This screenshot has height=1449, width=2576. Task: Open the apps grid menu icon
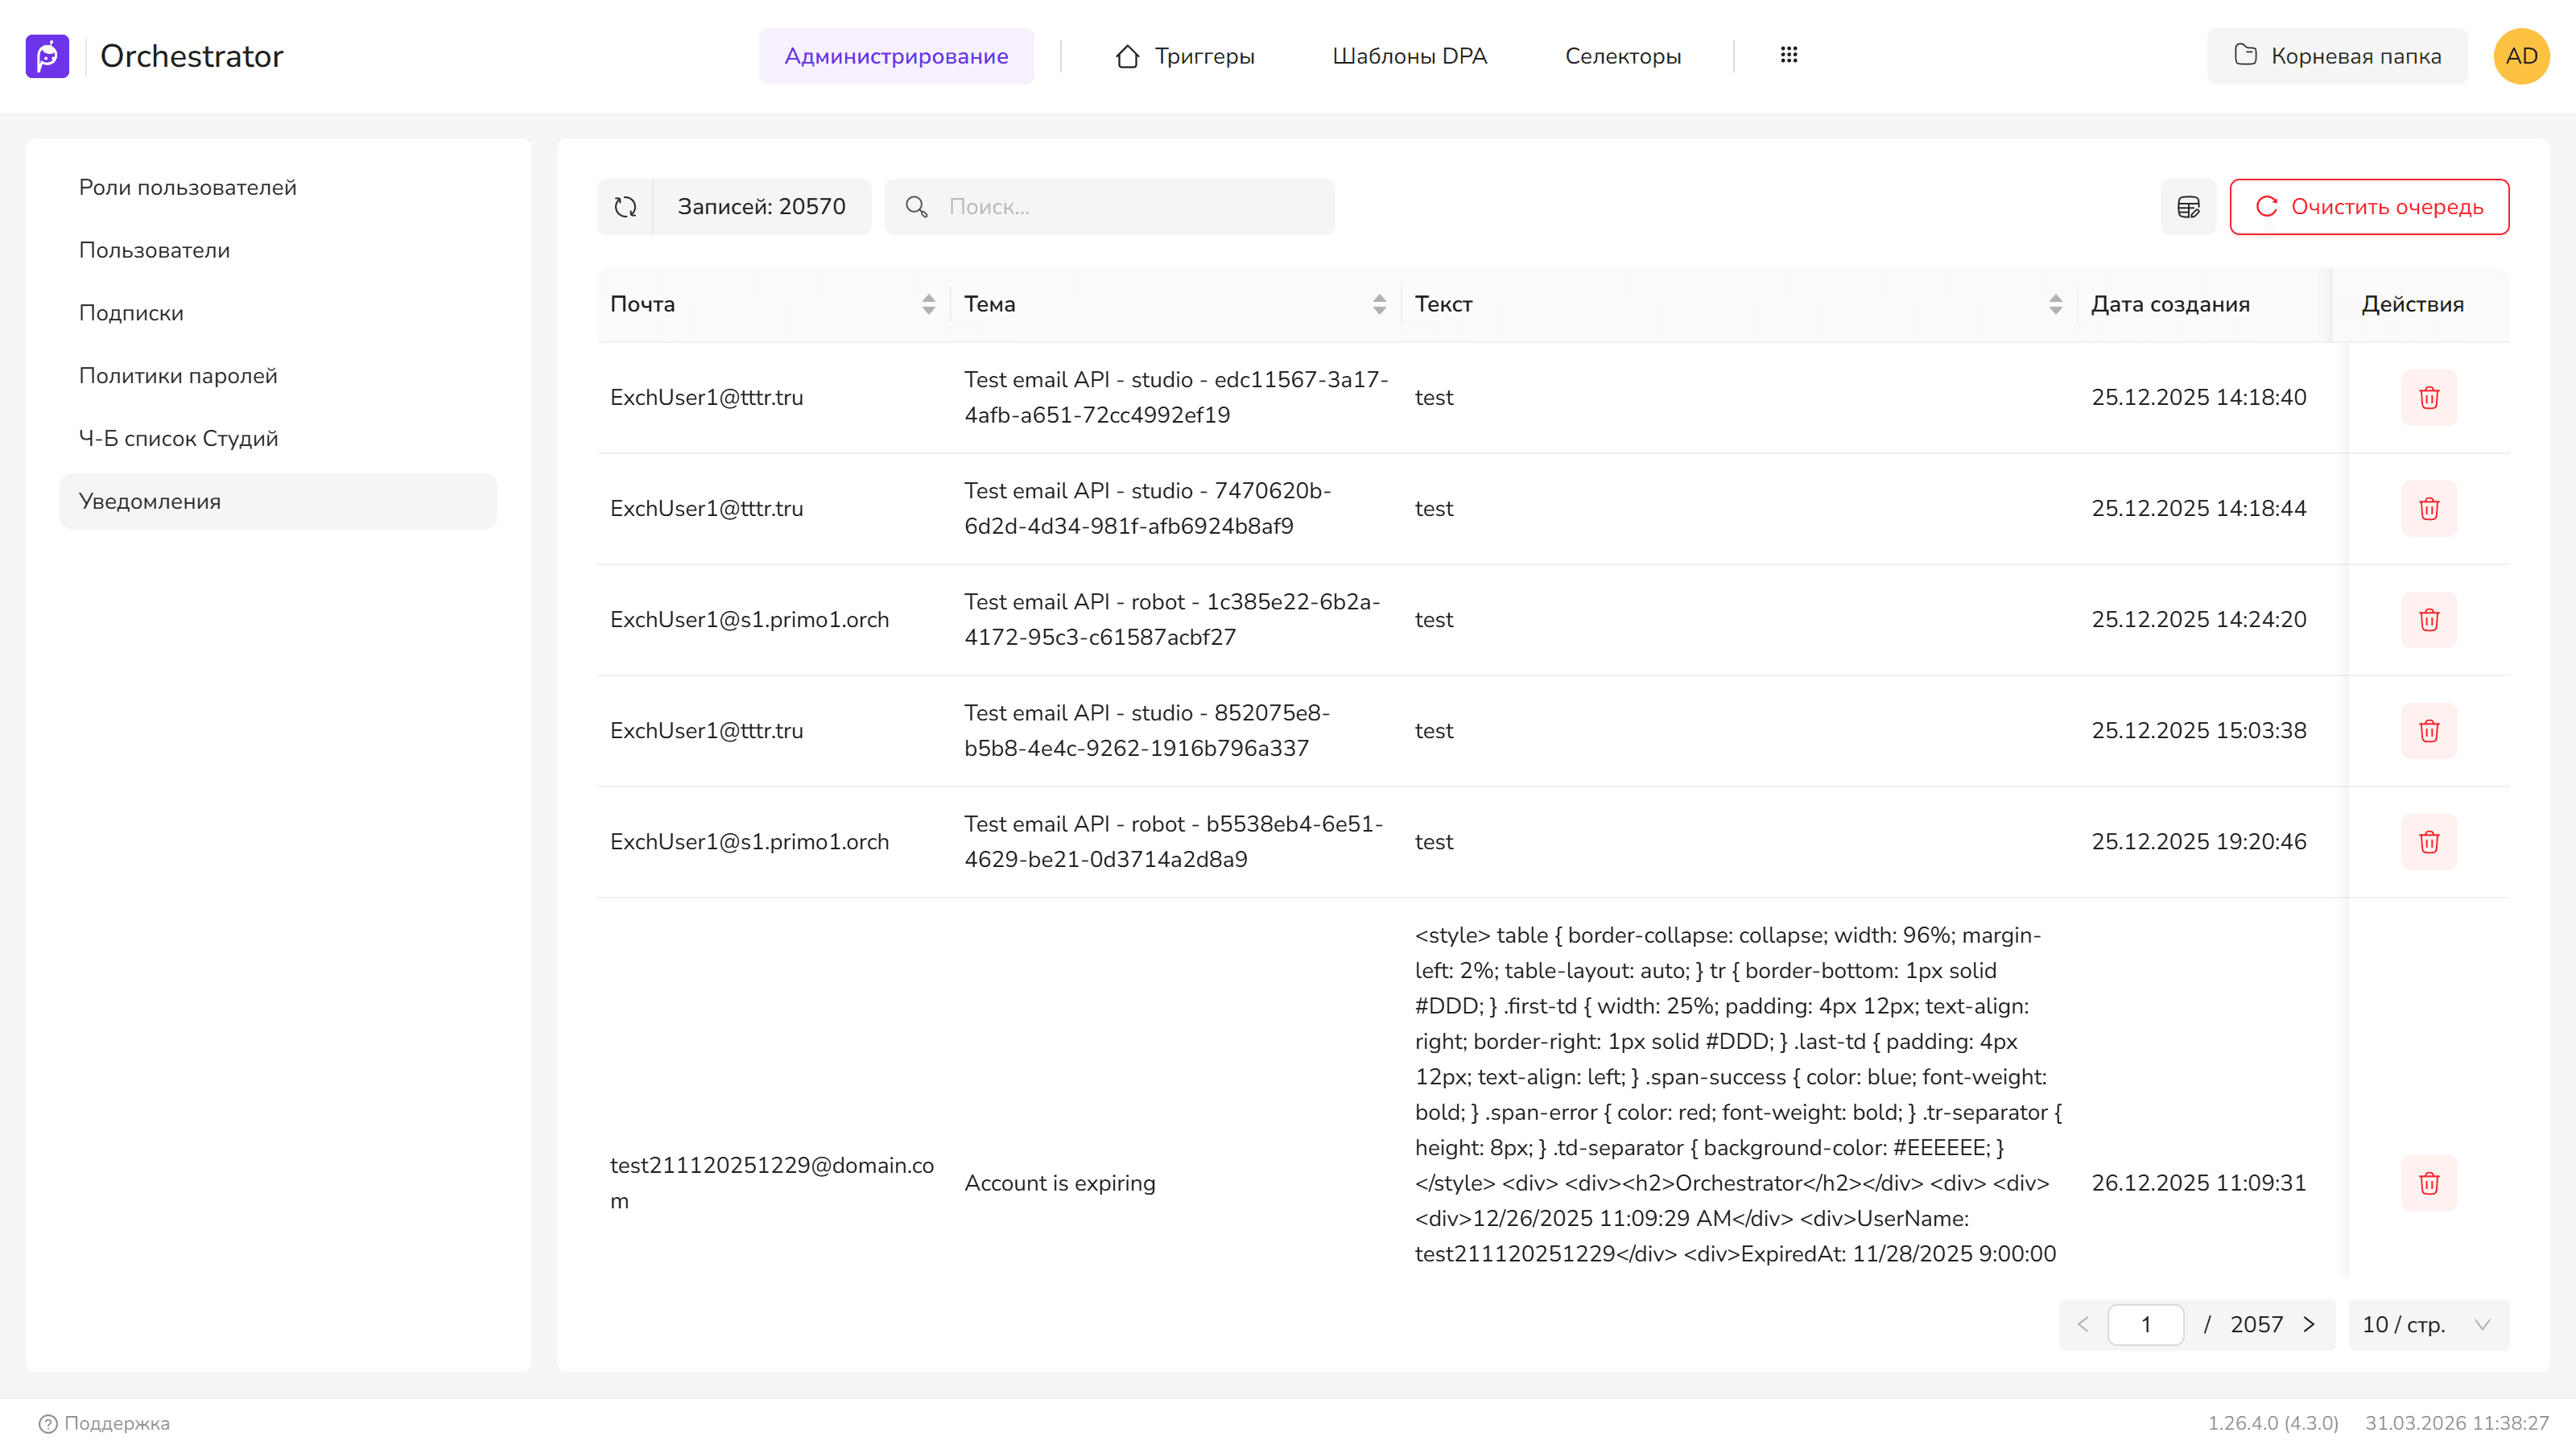pyautogui.click(x=1789, y=55)
